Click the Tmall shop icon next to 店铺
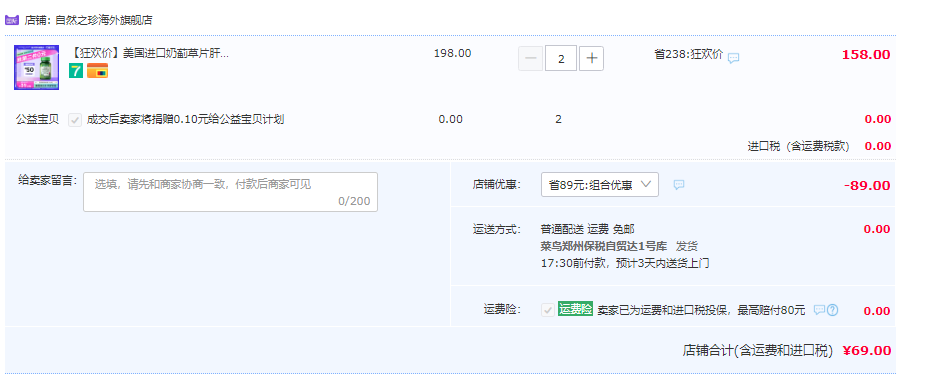 pyautogui.click(x=13, y=20)
